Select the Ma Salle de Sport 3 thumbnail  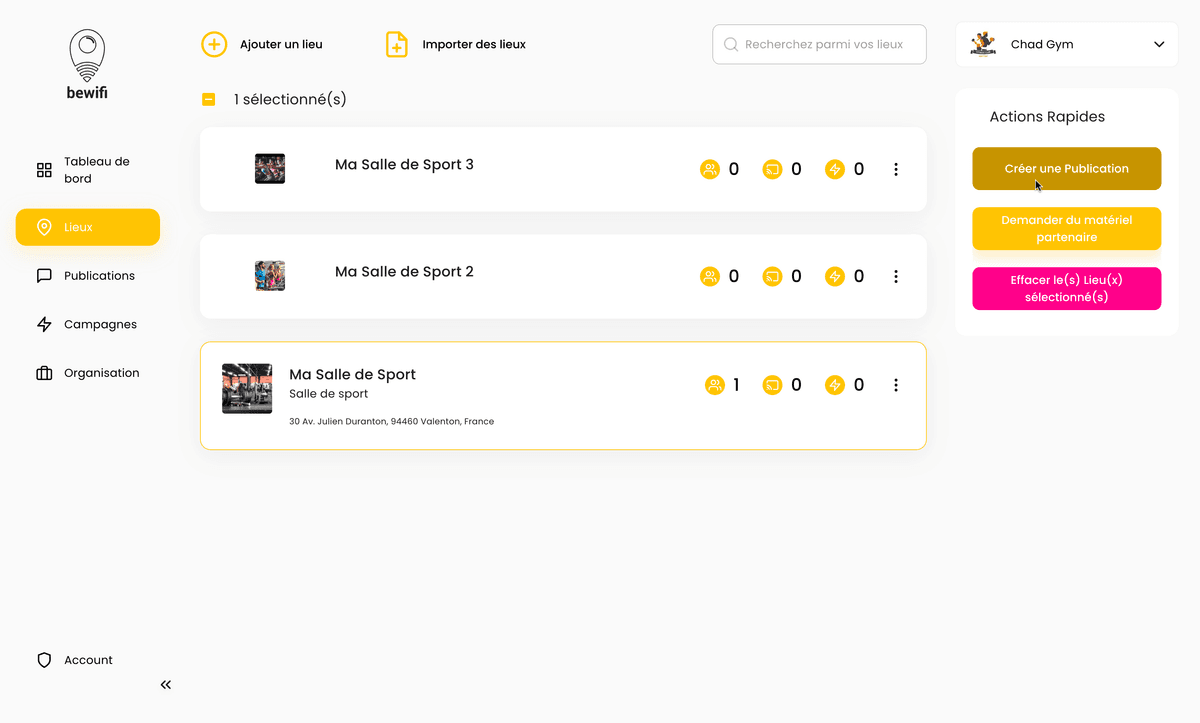270,169
